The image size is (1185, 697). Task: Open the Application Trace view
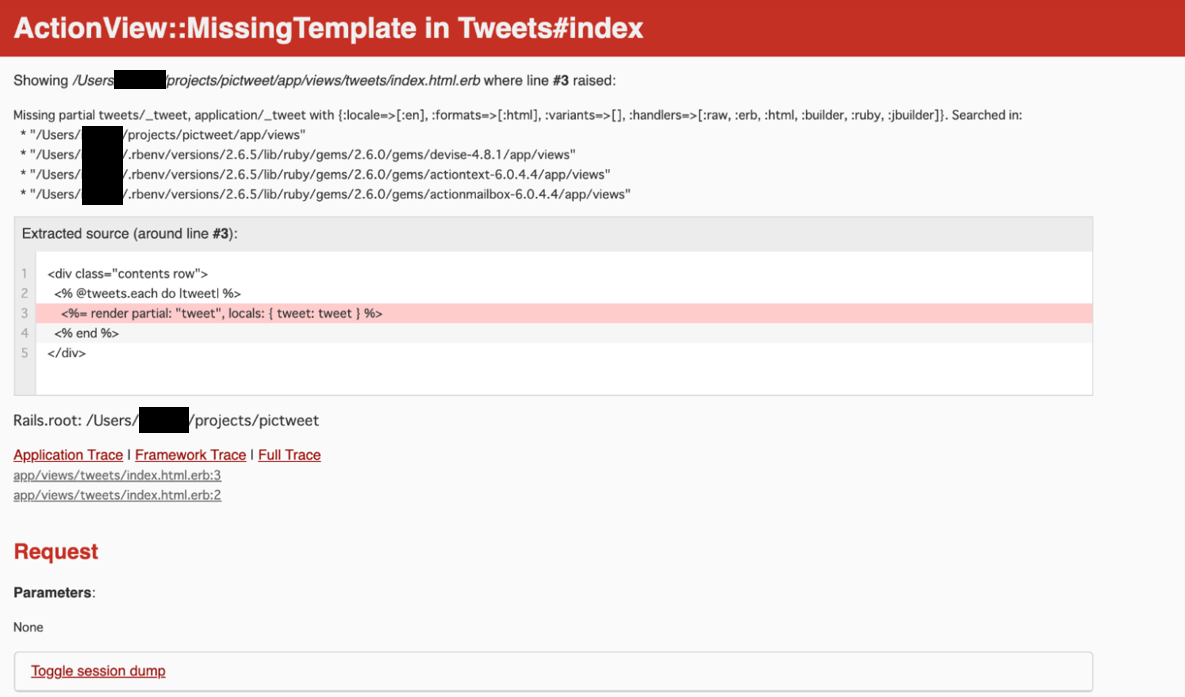(67, 454)
